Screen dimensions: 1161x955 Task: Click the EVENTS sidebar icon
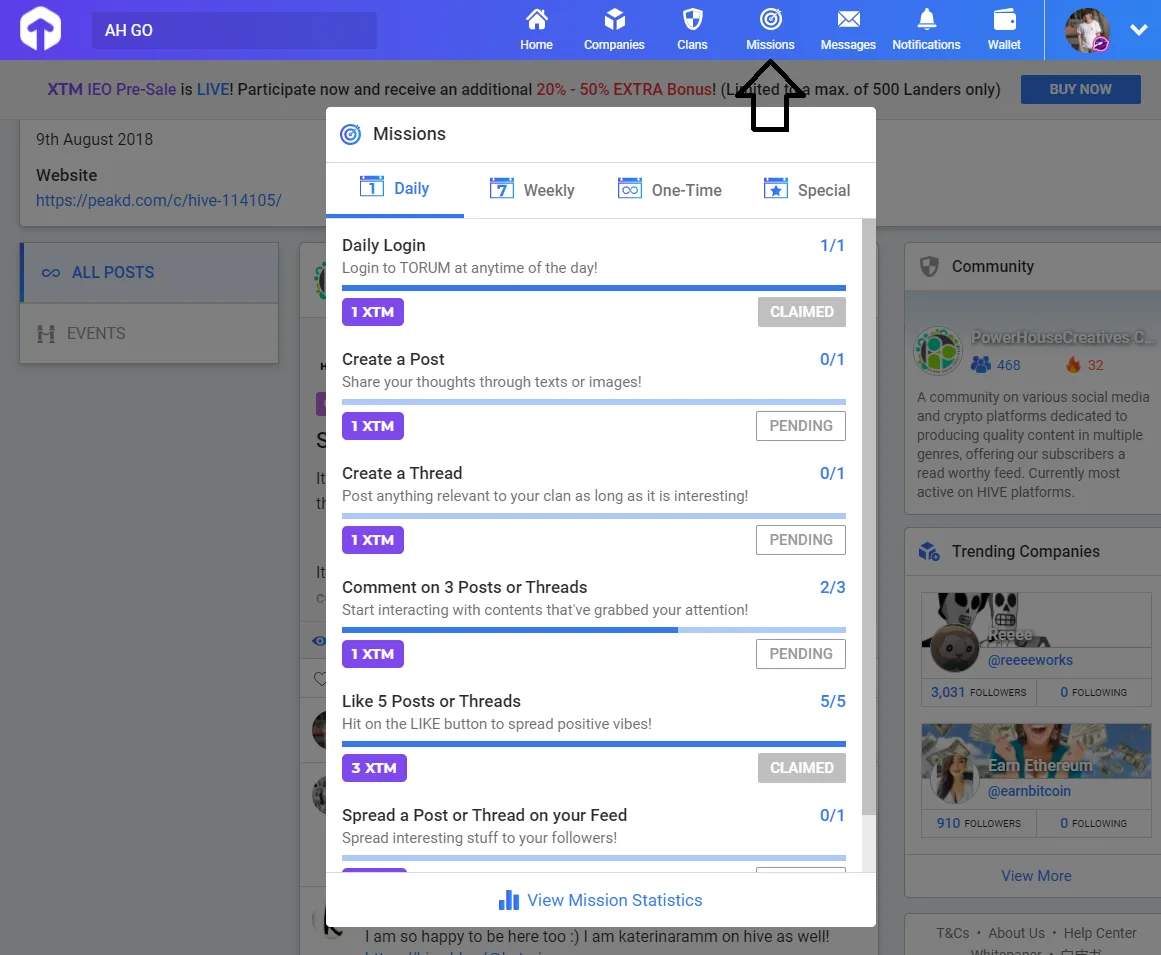coord(46,334)
